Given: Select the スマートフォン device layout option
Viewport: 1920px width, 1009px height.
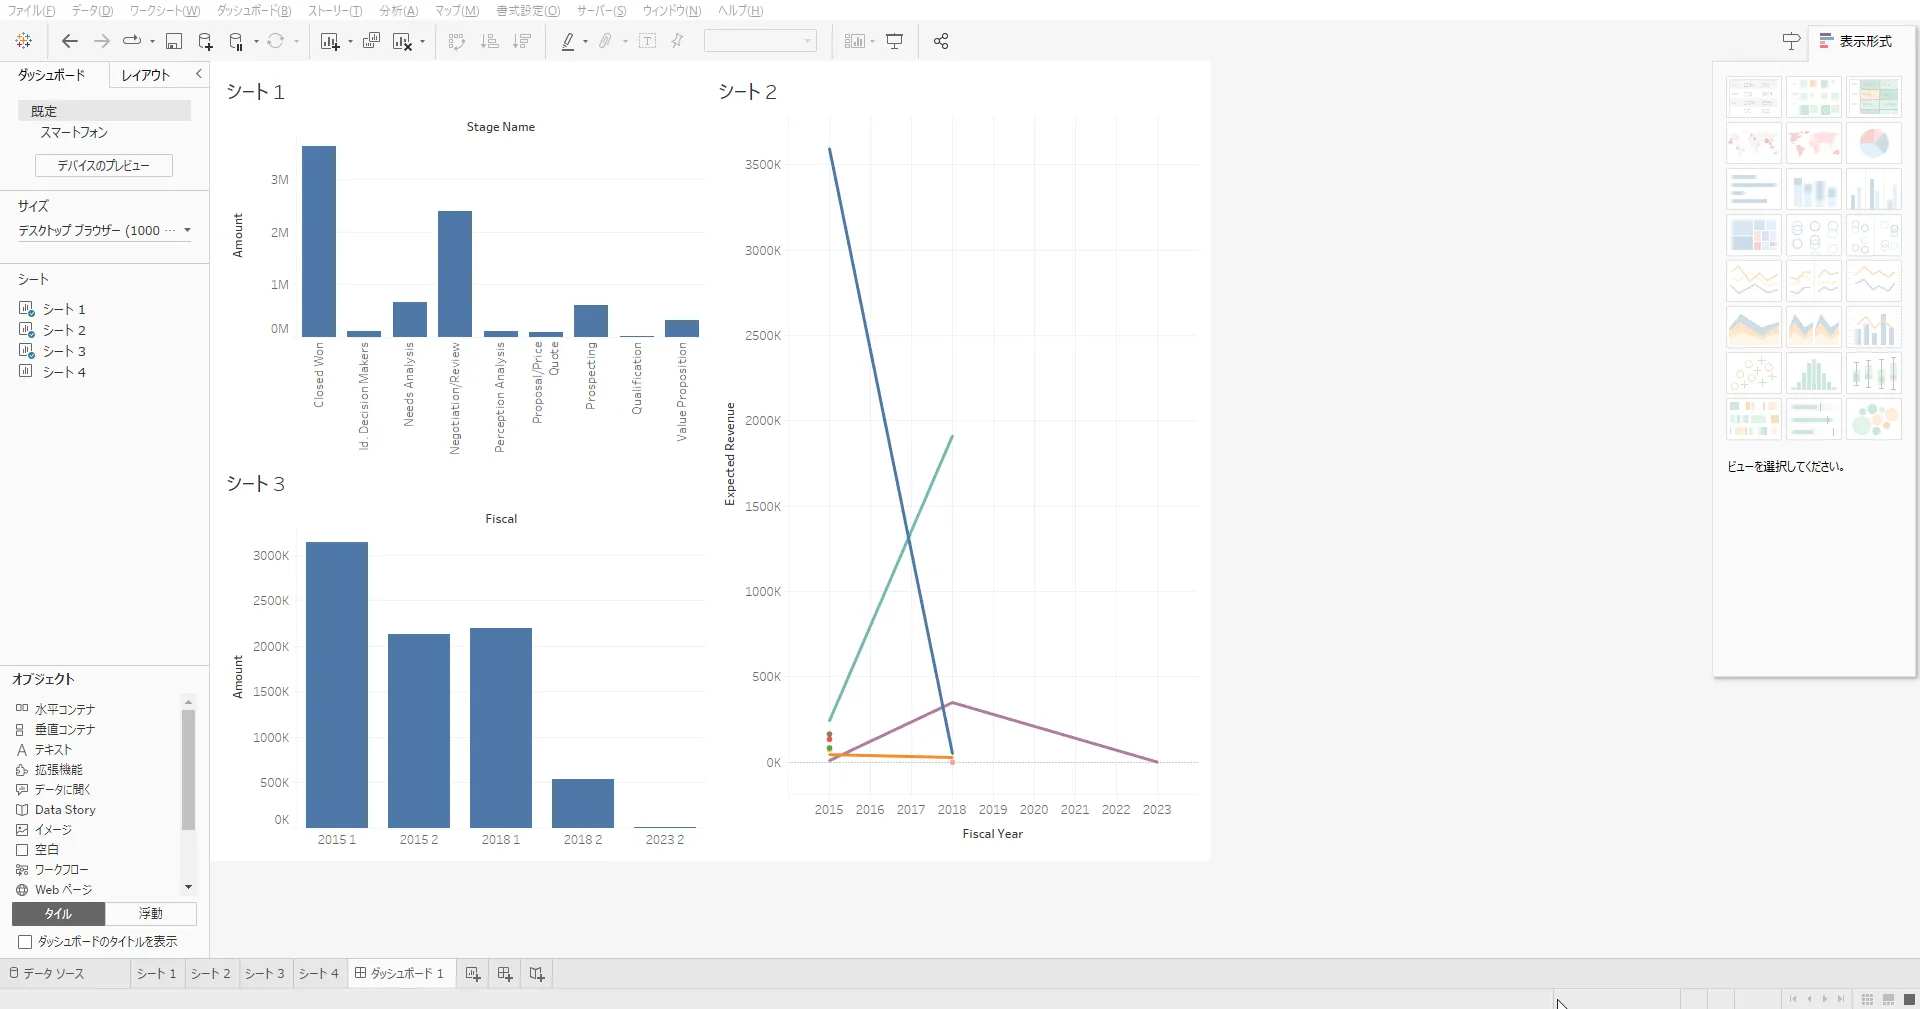Looking at the screenshot, I should click(x=73, y=132).
